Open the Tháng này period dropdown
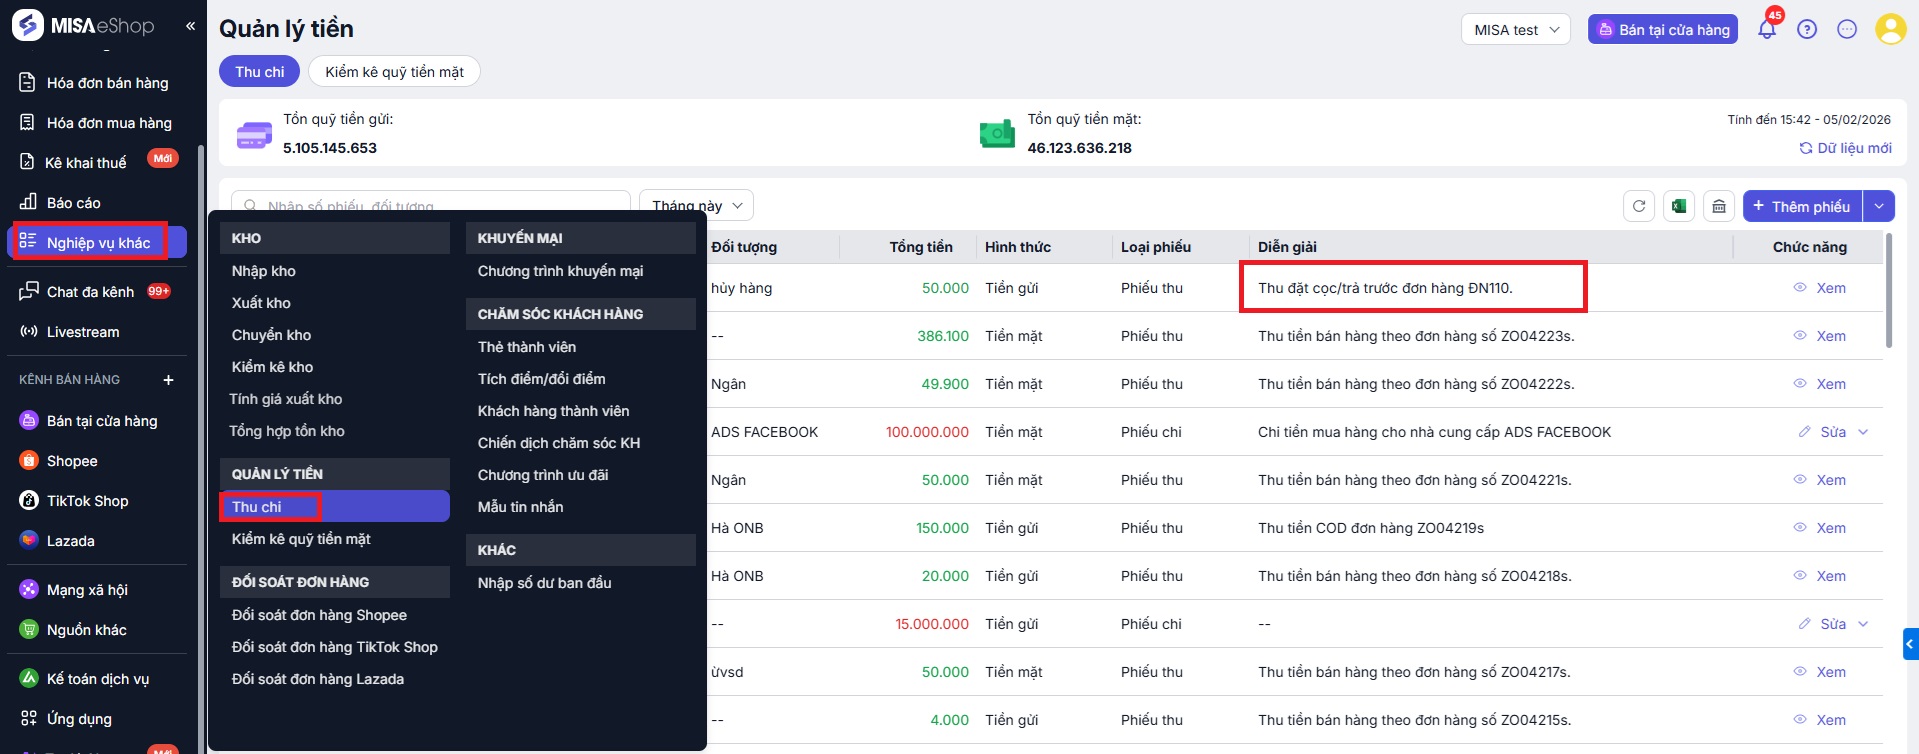The width and height of the screenshot is (1919, 754). pos(696,206)
